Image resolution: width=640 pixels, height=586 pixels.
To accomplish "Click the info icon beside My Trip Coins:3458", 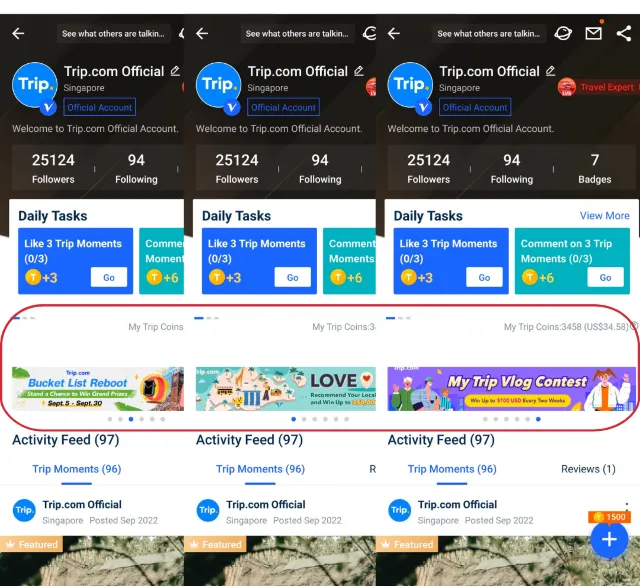I will pos(635,326).
